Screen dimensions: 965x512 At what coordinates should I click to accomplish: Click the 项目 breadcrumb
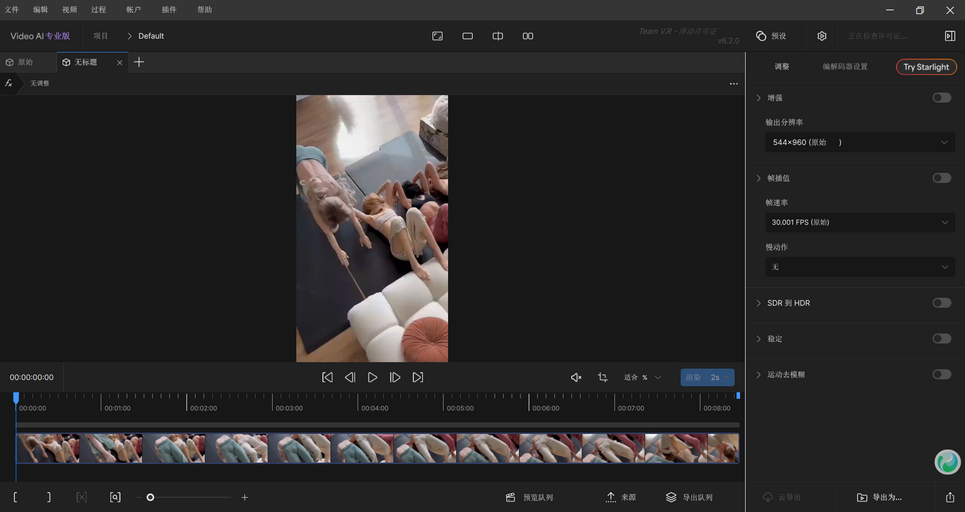tap(100, 36)
